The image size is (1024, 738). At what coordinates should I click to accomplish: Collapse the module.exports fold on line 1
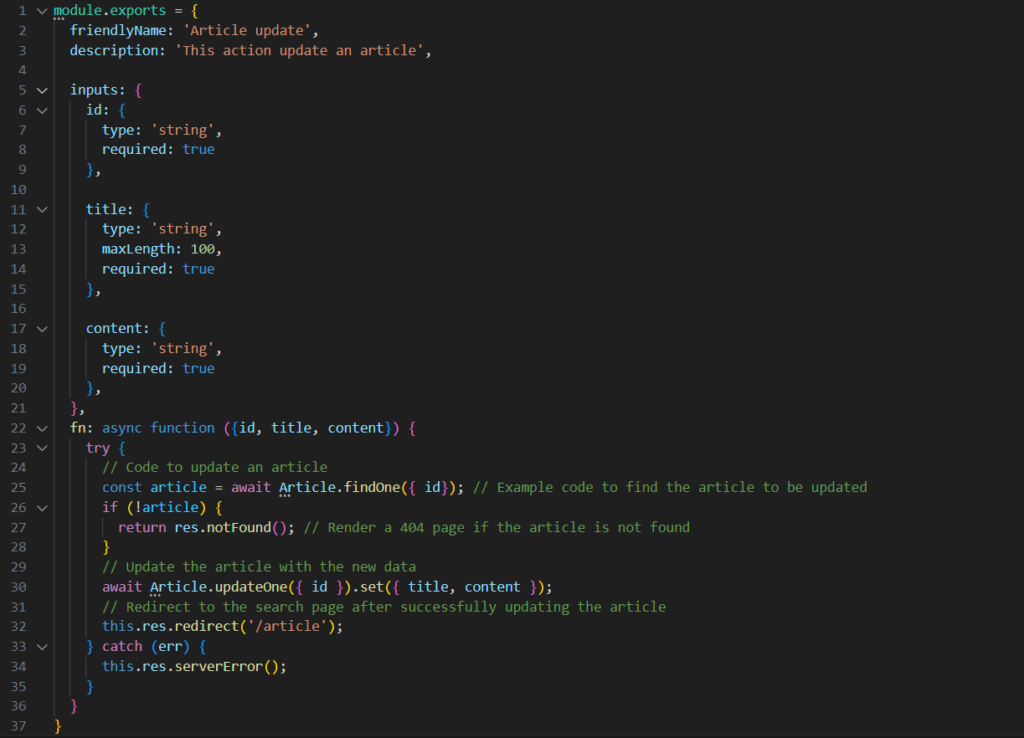(x=40, y=10)
